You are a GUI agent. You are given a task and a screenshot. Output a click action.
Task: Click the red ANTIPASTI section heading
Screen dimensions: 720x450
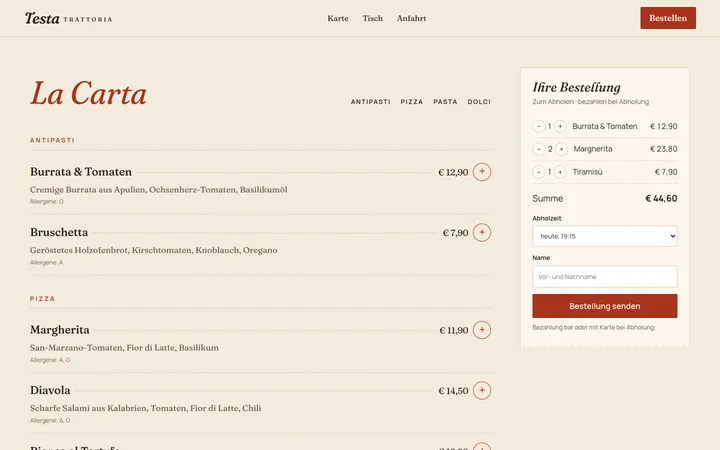(x=52, y=140)
